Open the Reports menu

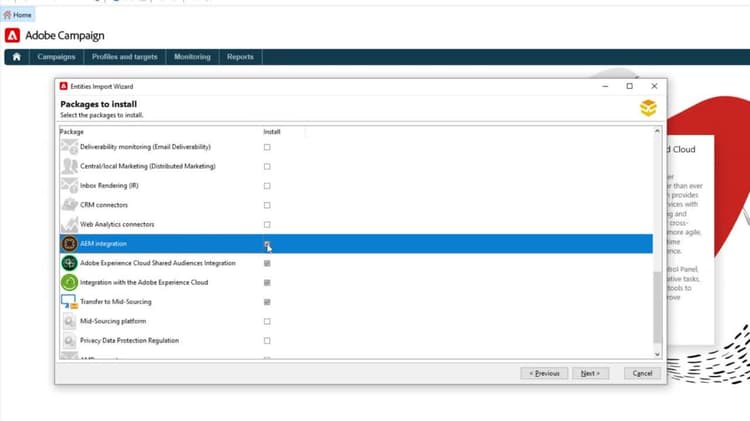click(x=240, y=57)
